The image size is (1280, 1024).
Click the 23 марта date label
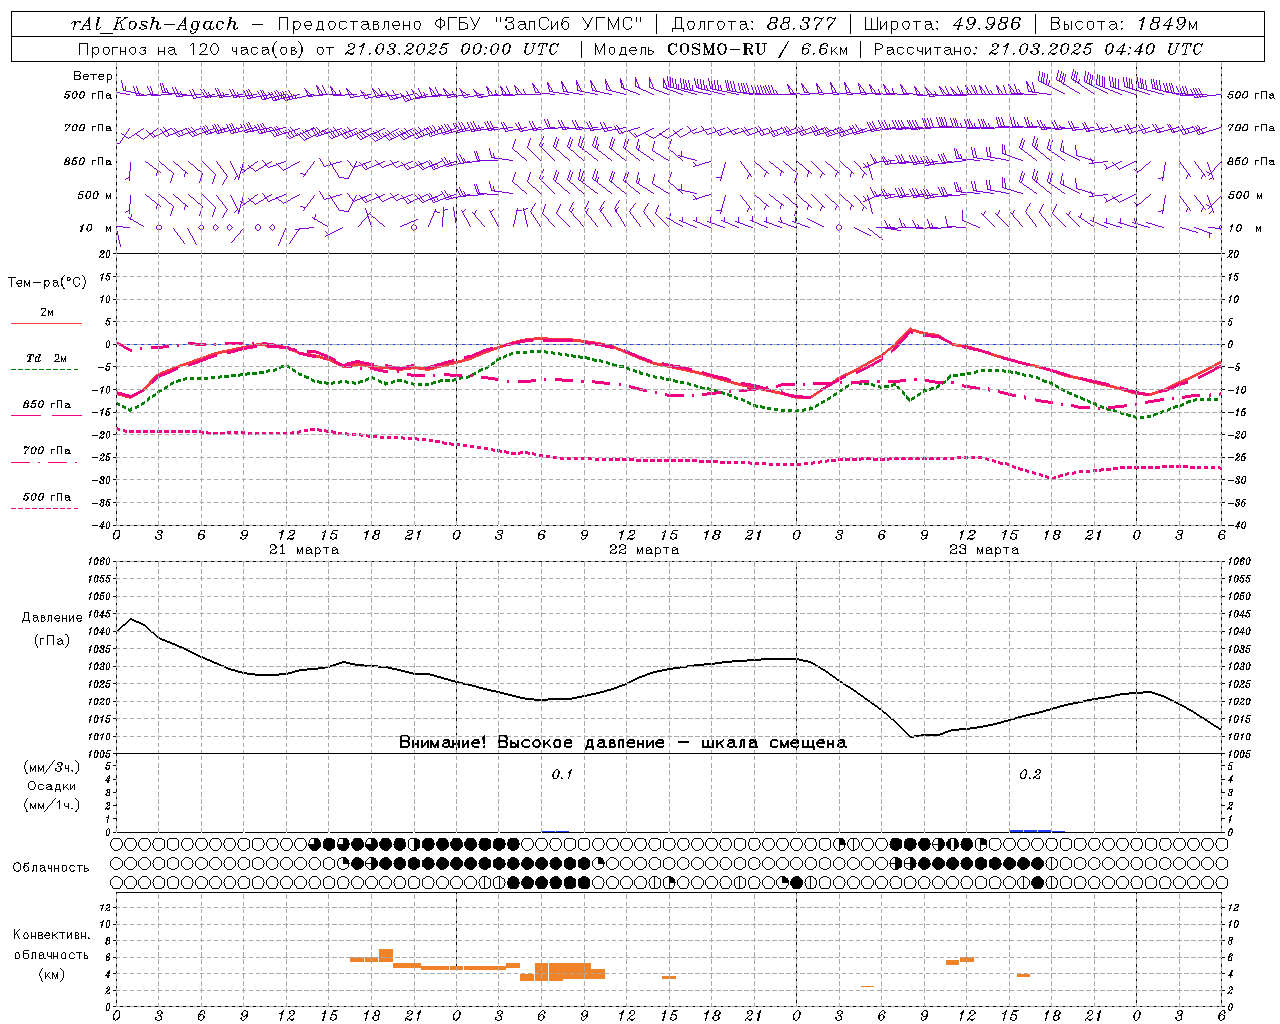click(984, 550)
